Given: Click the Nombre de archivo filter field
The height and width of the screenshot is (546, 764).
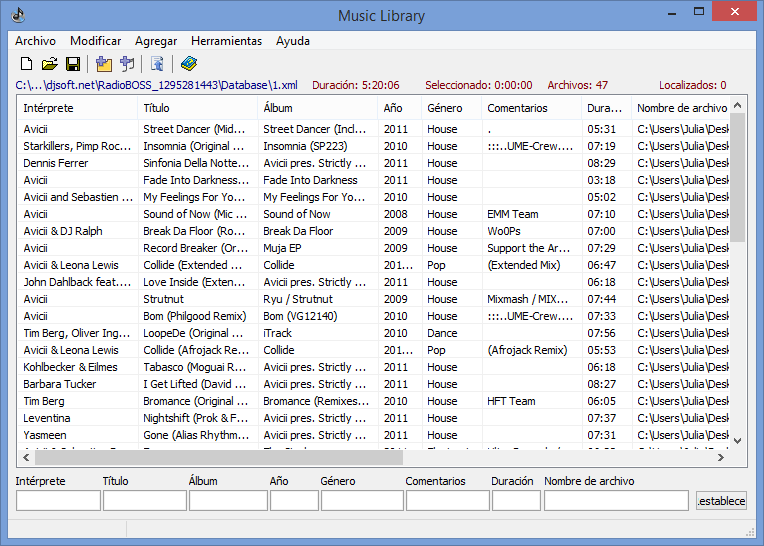Looking at the screenshot, I should tap(616, 500).
